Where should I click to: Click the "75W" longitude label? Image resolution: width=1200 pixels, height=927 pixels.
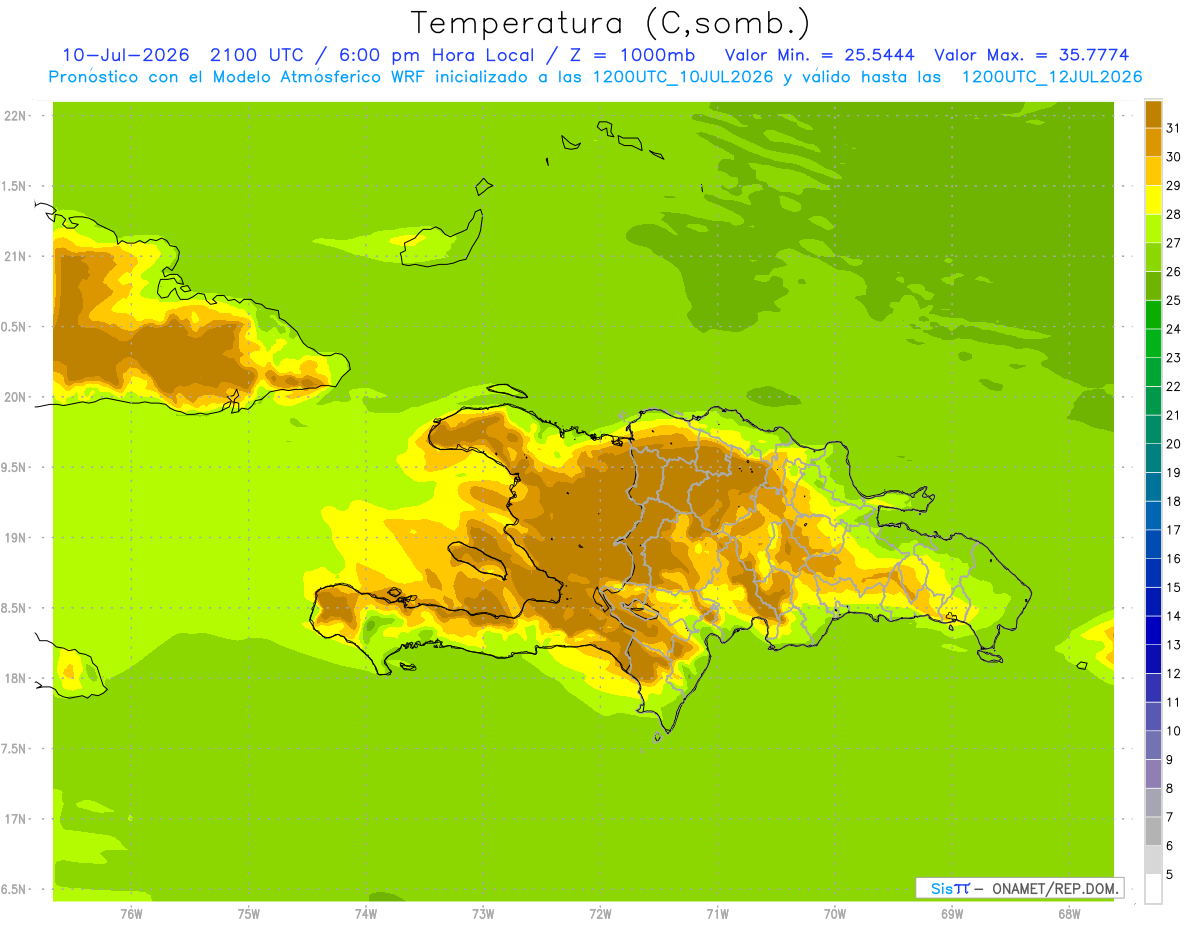point(249,913)
